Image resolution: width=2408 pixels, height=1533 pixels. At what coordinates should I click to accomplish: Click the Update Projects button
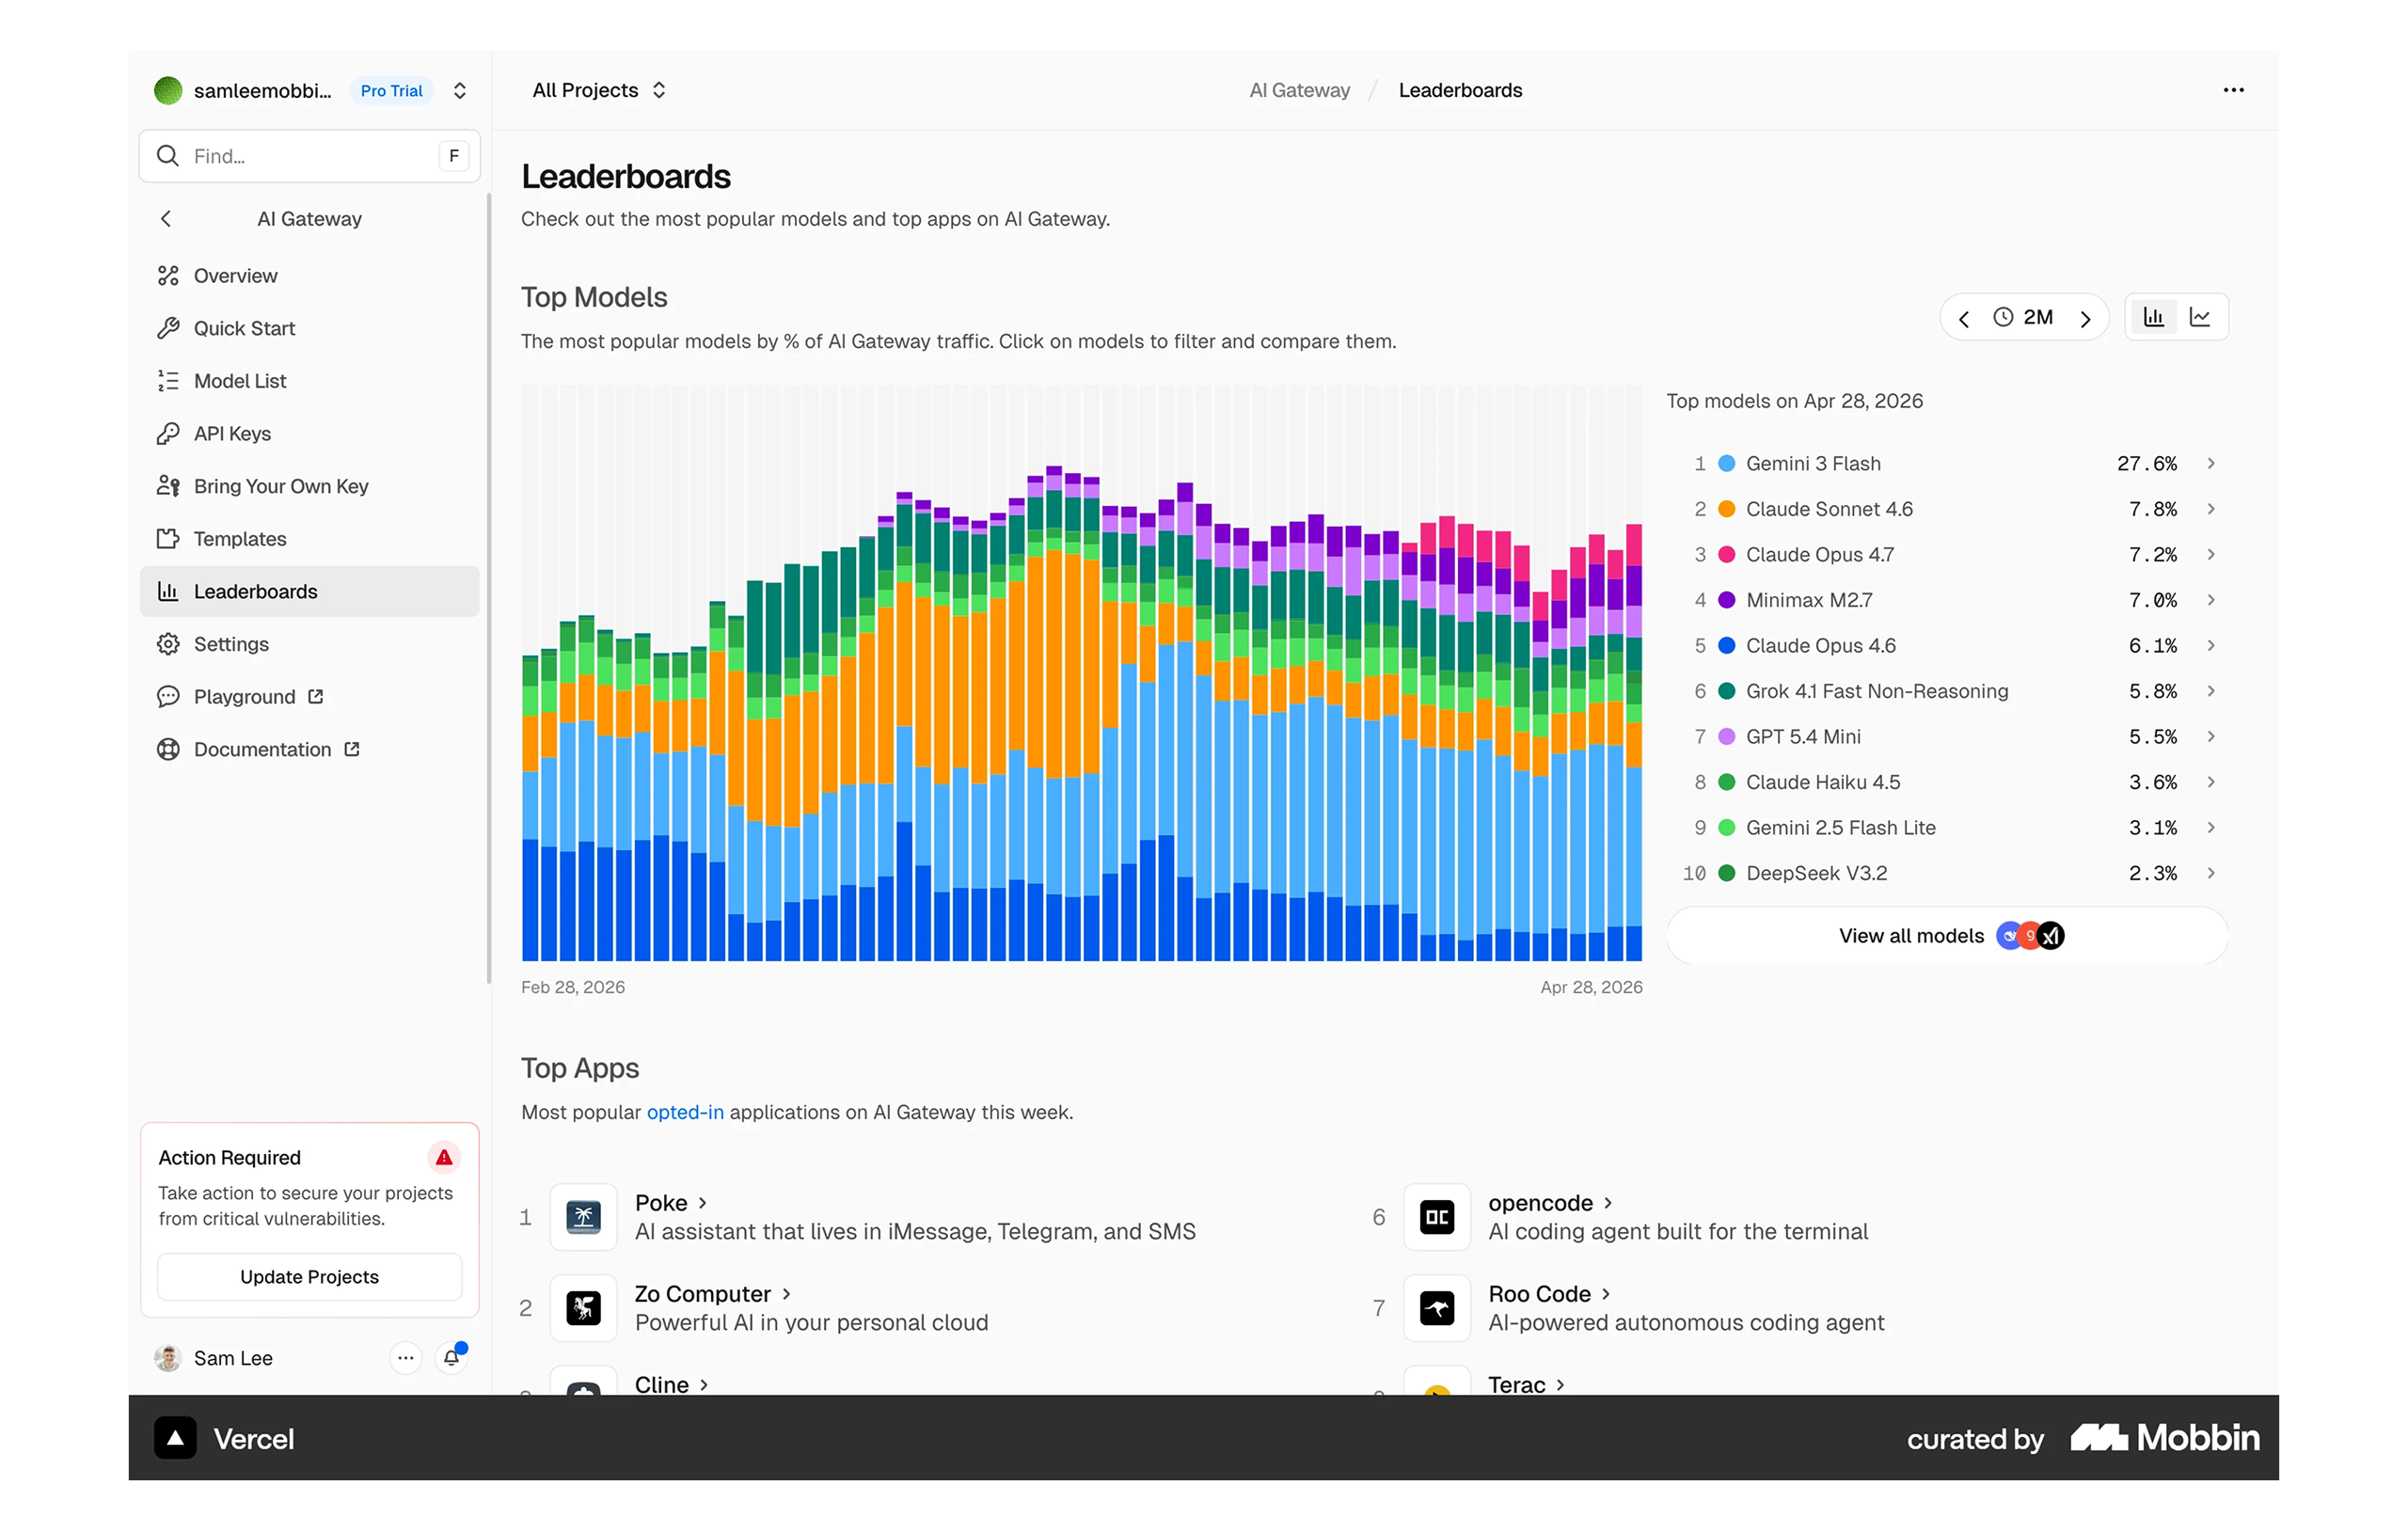click(x=310, y=1277)
